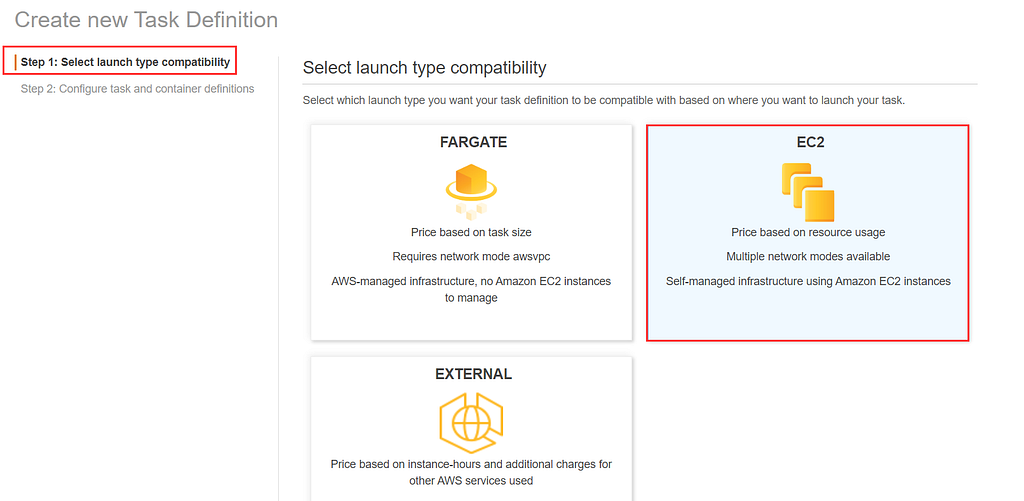The image size is (1024, 501).
Task: Click "Price based on resource usage" text
Action: [x=808, y=232]
